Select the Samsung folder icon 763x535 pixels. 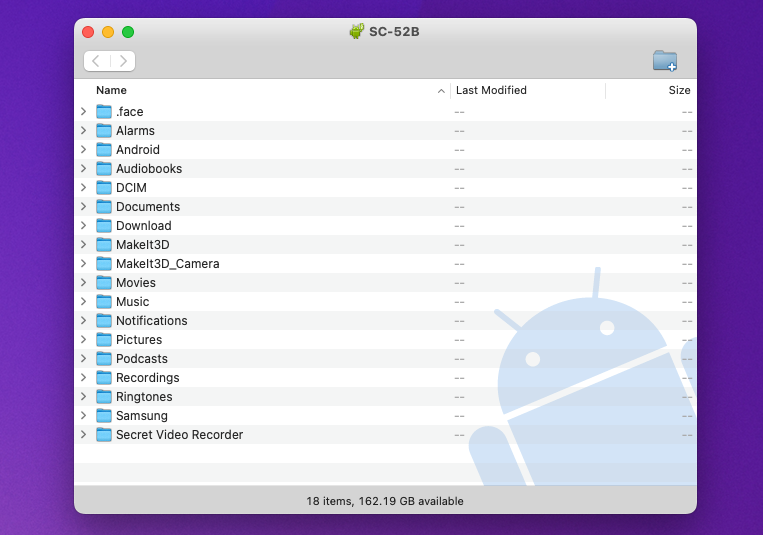[x=104, y=416]
